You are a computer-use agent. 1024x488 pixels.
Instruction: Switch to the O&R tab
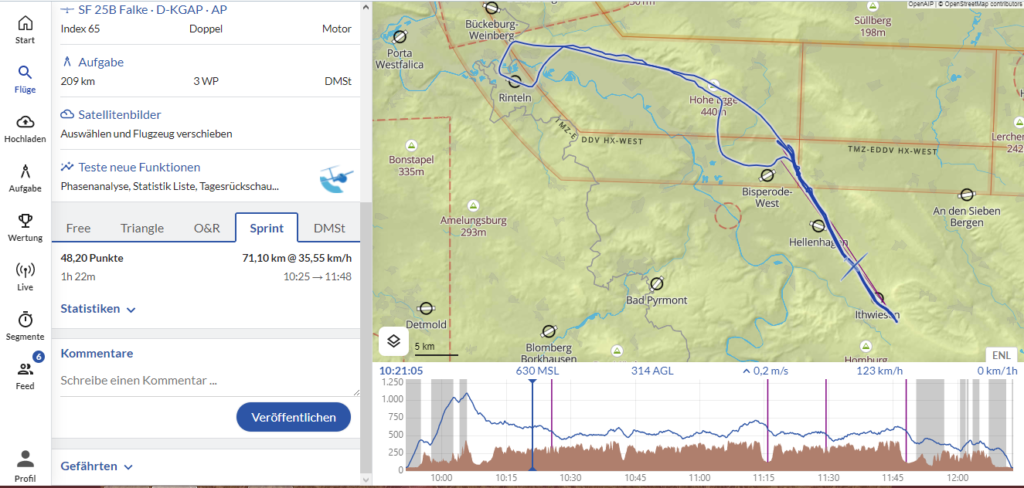(206, 228)
